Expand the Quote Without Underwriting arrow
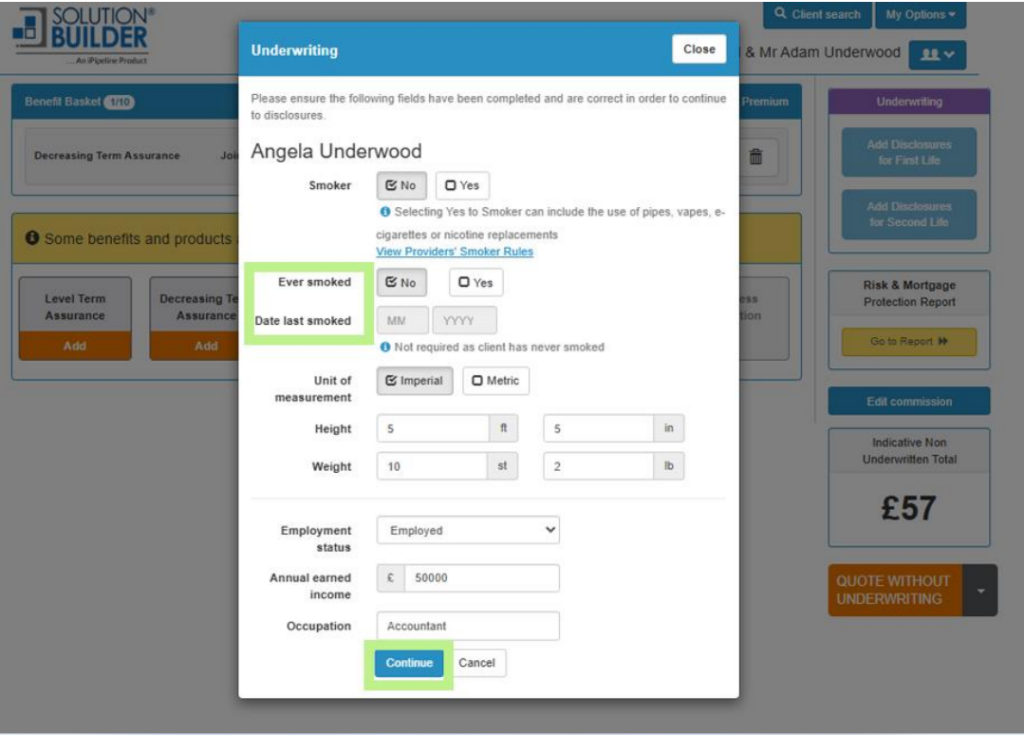Viewport: 1024px width, 735px height. (x=980, y=590)
